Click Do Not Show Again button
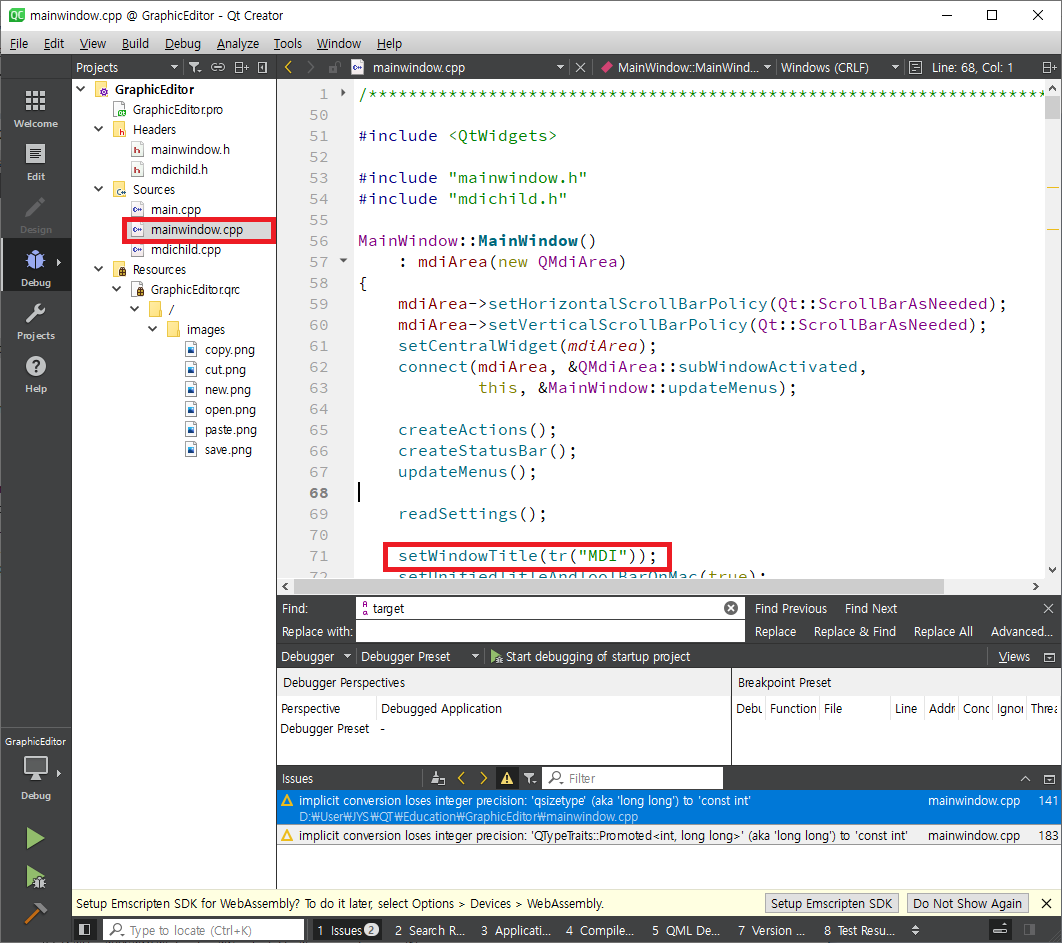This screenshot has width=1062, height=943. [967, 904]
